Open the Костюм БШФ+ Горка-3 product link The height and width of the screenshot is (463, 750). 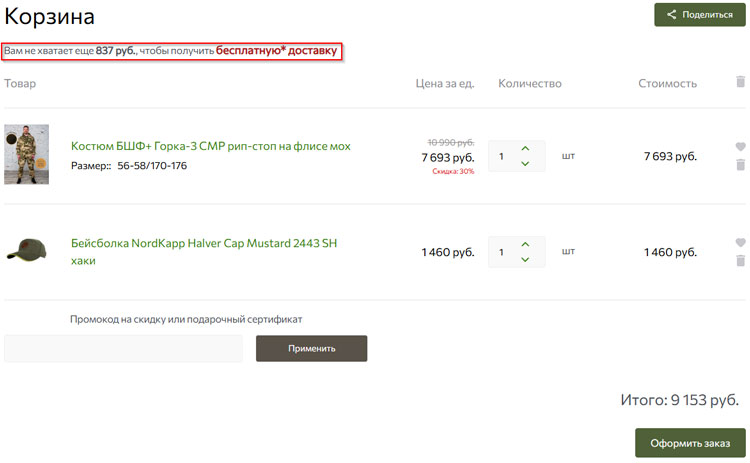[x=210, y=146]
